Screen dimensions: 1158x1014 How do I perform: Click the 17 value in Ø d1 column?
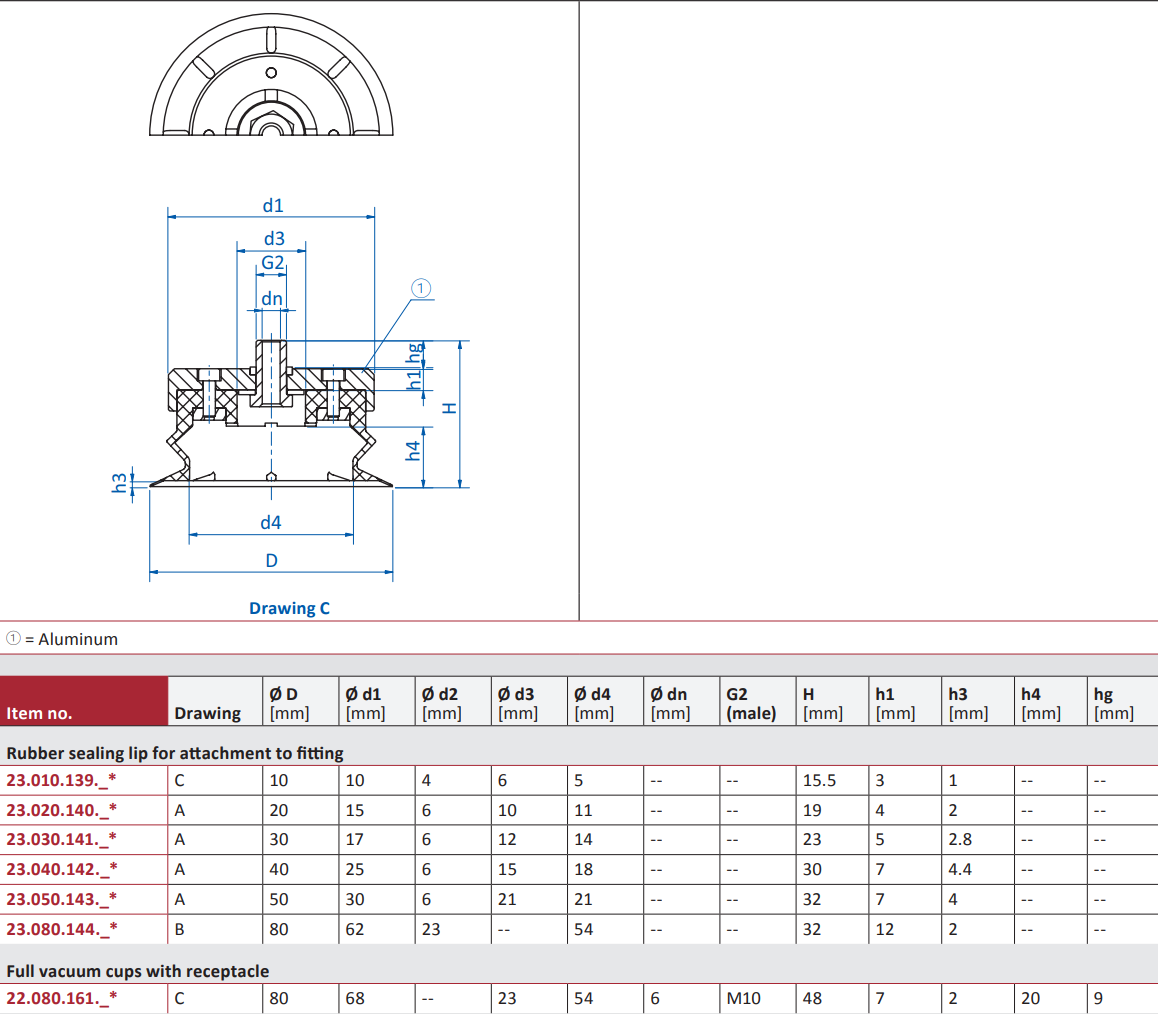[x=355, y=840]
